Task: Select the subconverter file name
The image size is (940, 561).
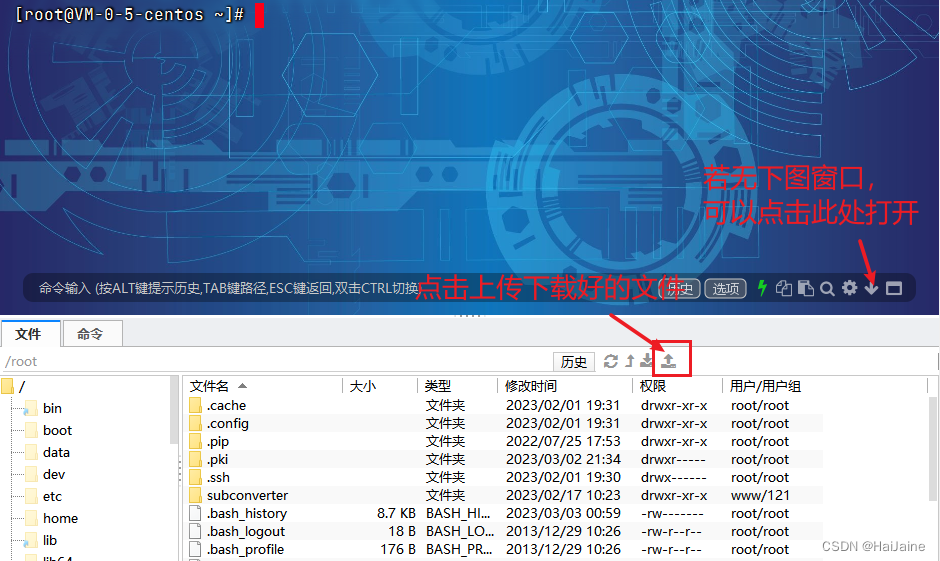Action: click(248, 495)
